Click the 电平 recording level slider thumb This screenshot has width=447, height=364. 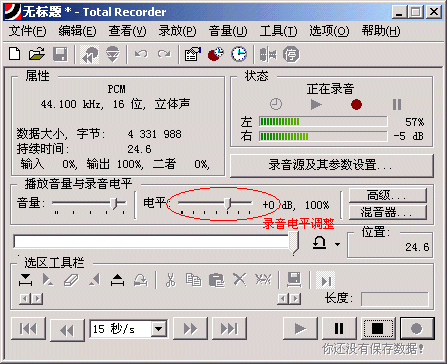click(x=228, y=203)
